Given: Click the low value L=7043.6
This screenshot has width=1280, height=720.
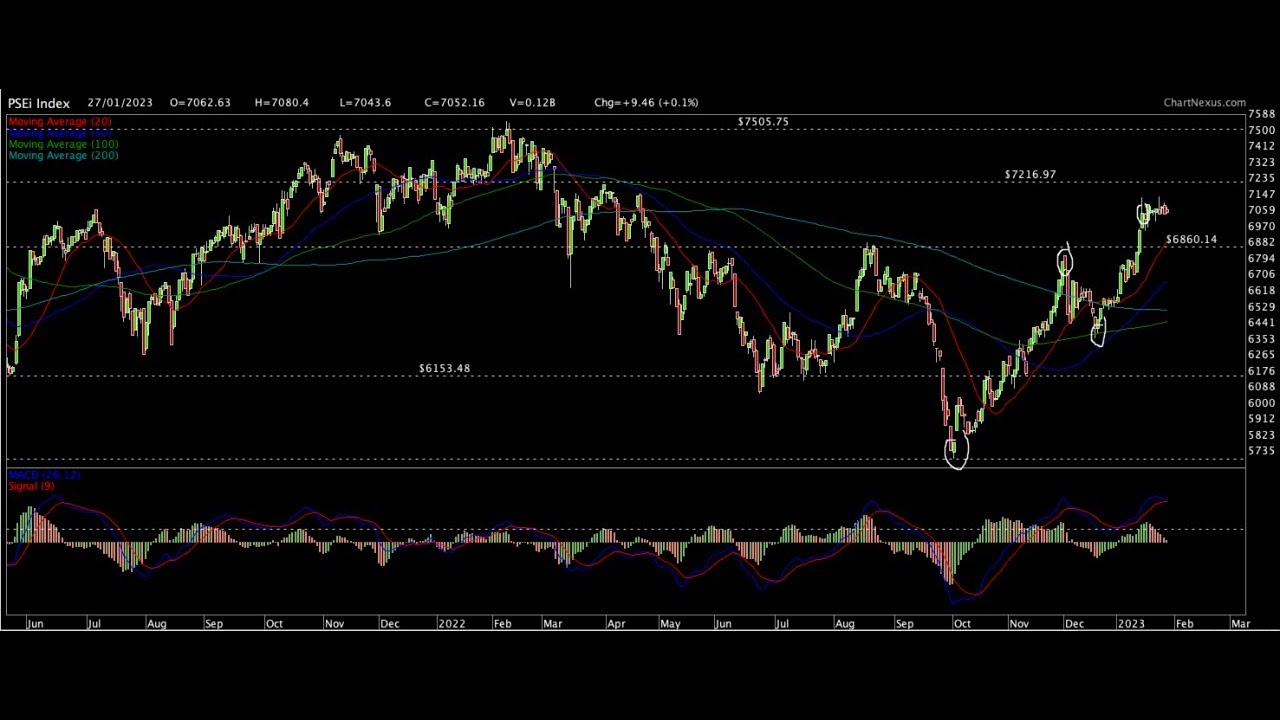Looking at the screenshot, I should pyautogui.click(x=365, y=103).
